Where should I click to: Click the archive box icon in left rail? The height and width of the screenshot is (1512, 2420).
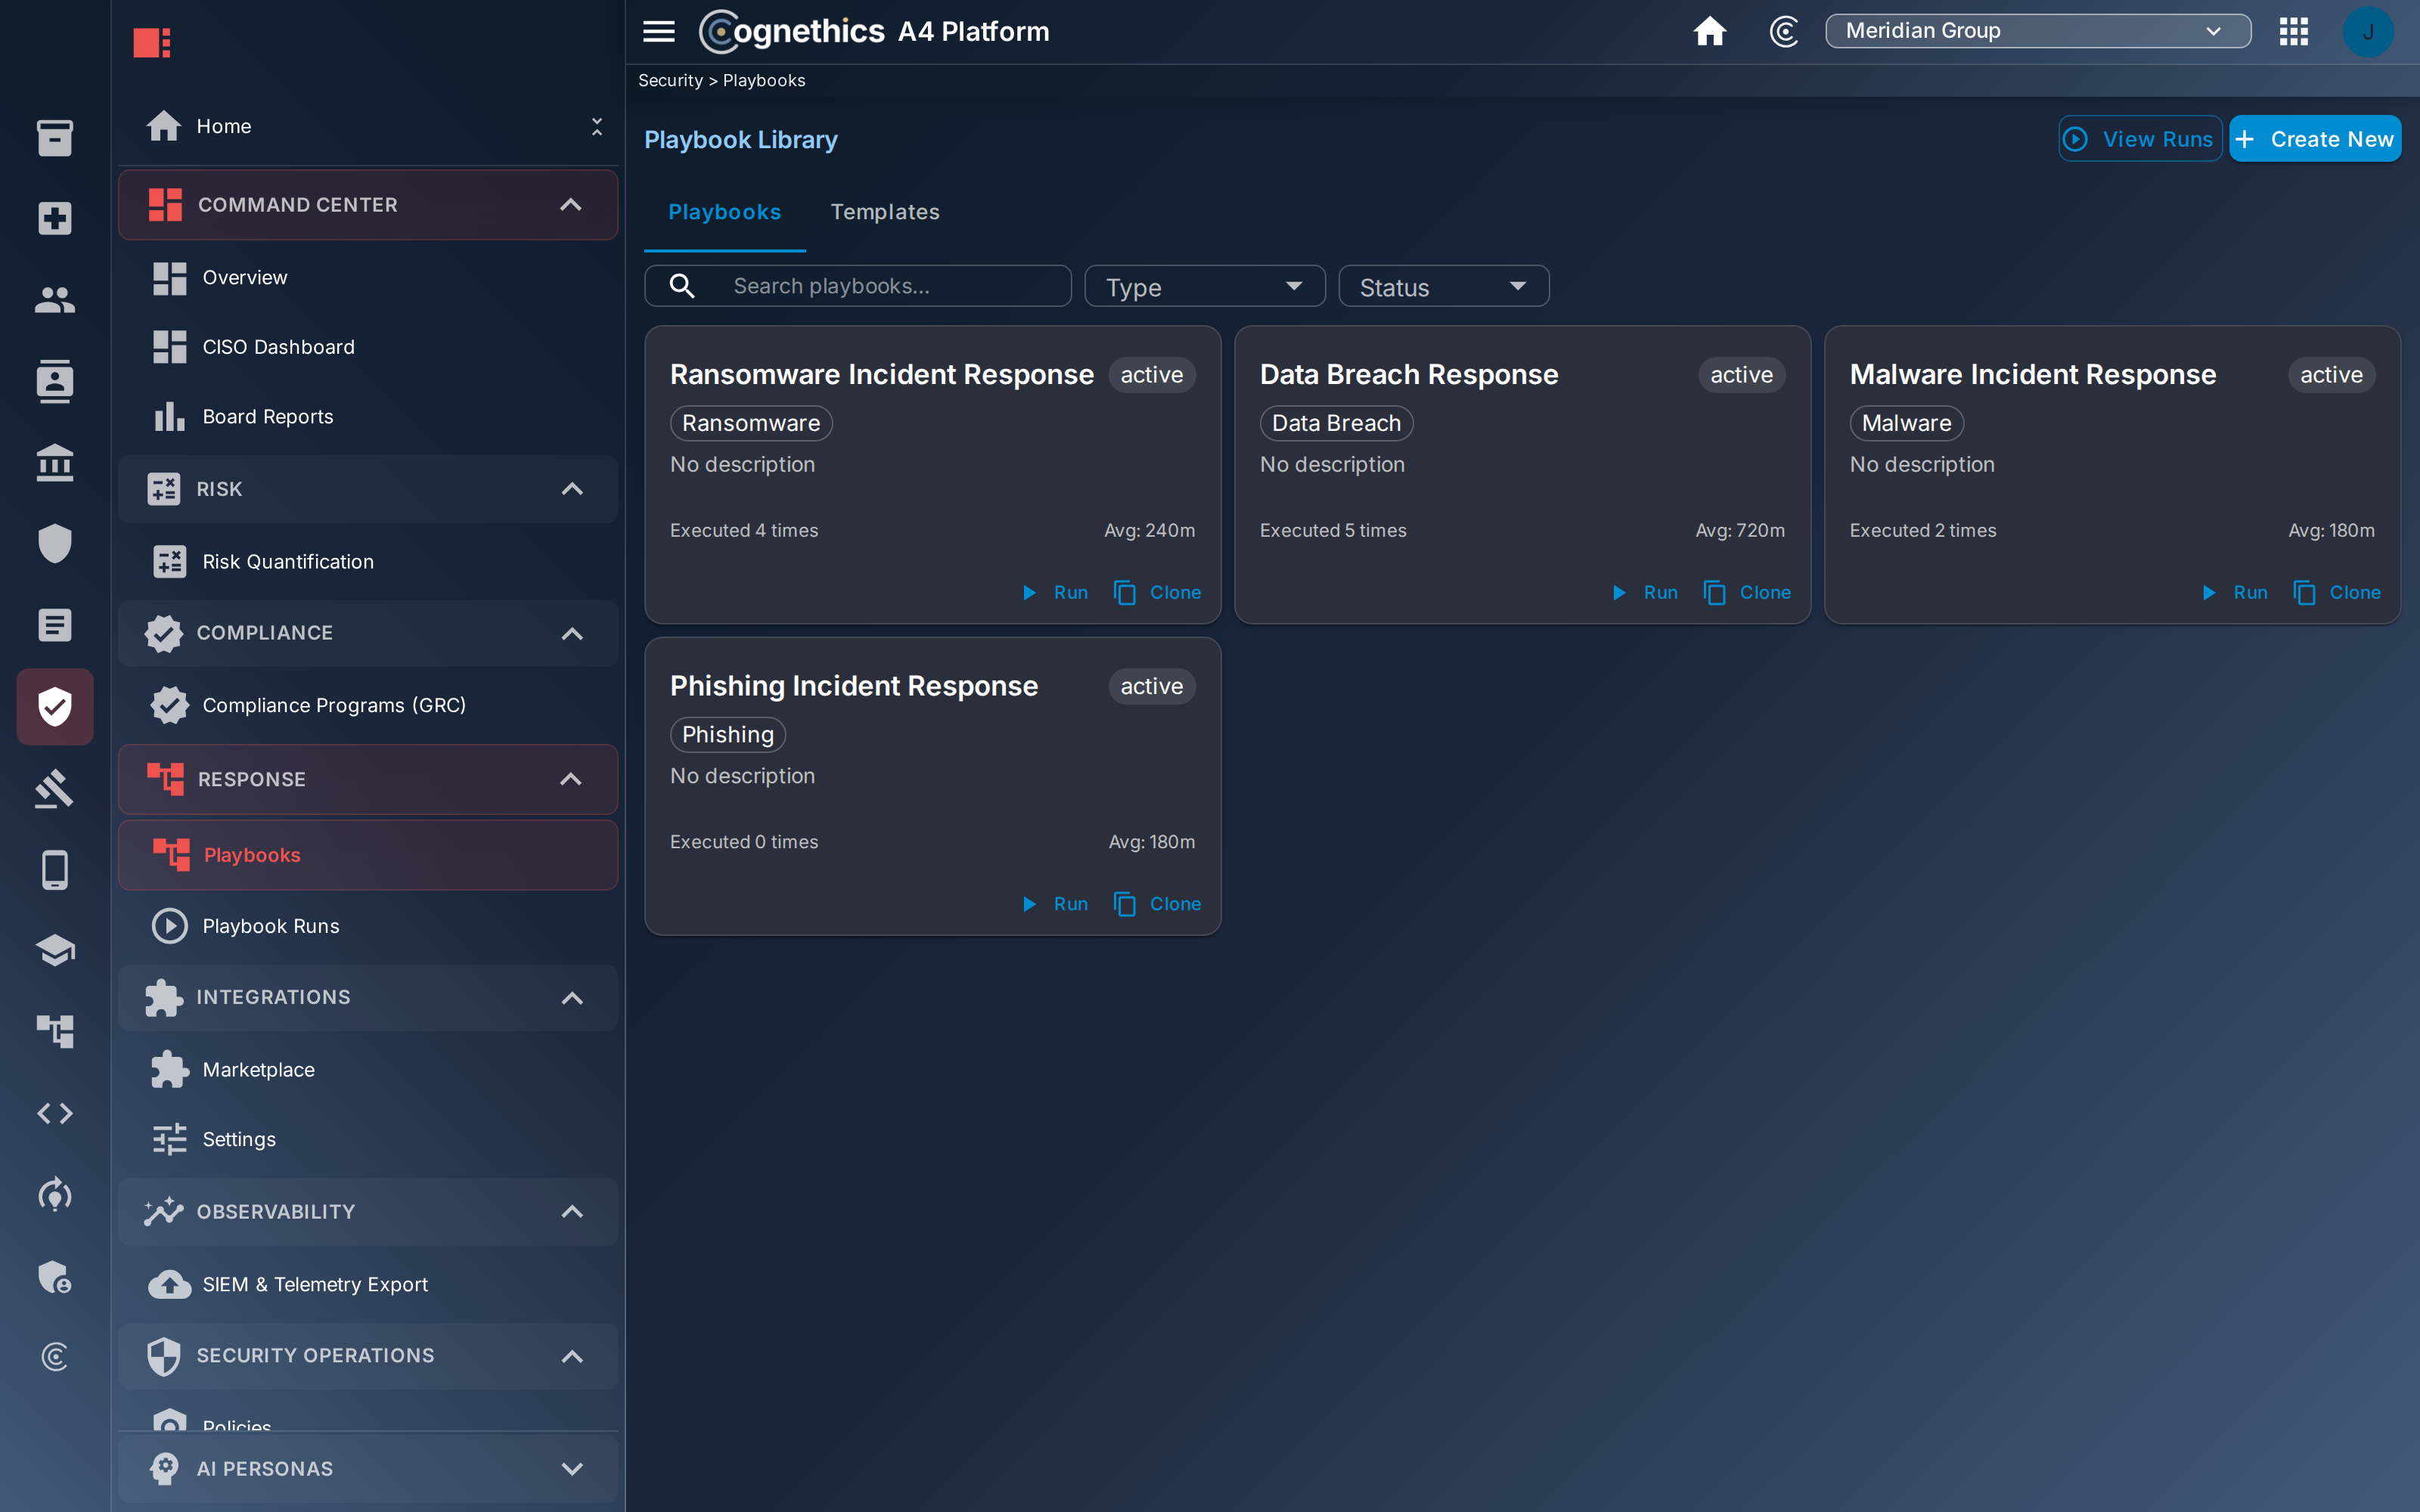[x=55, y=137]
